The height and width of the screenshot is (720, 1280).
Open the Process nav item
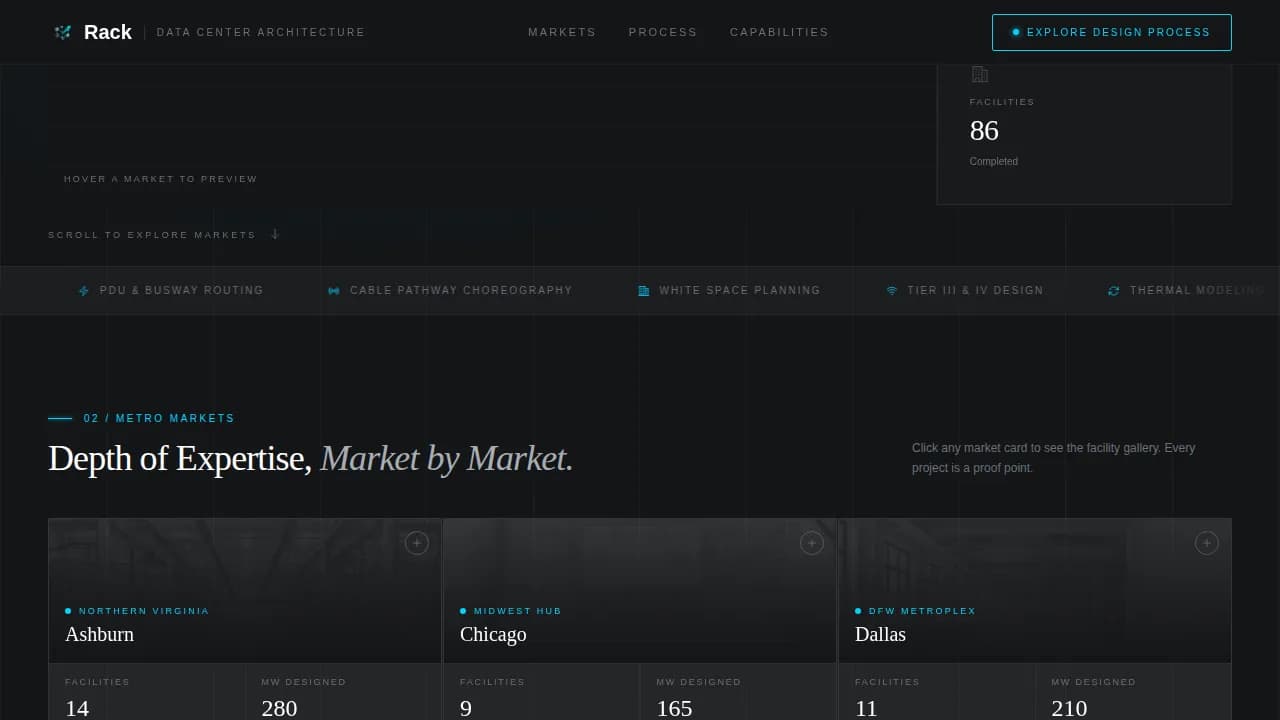[x=663, y=32]
